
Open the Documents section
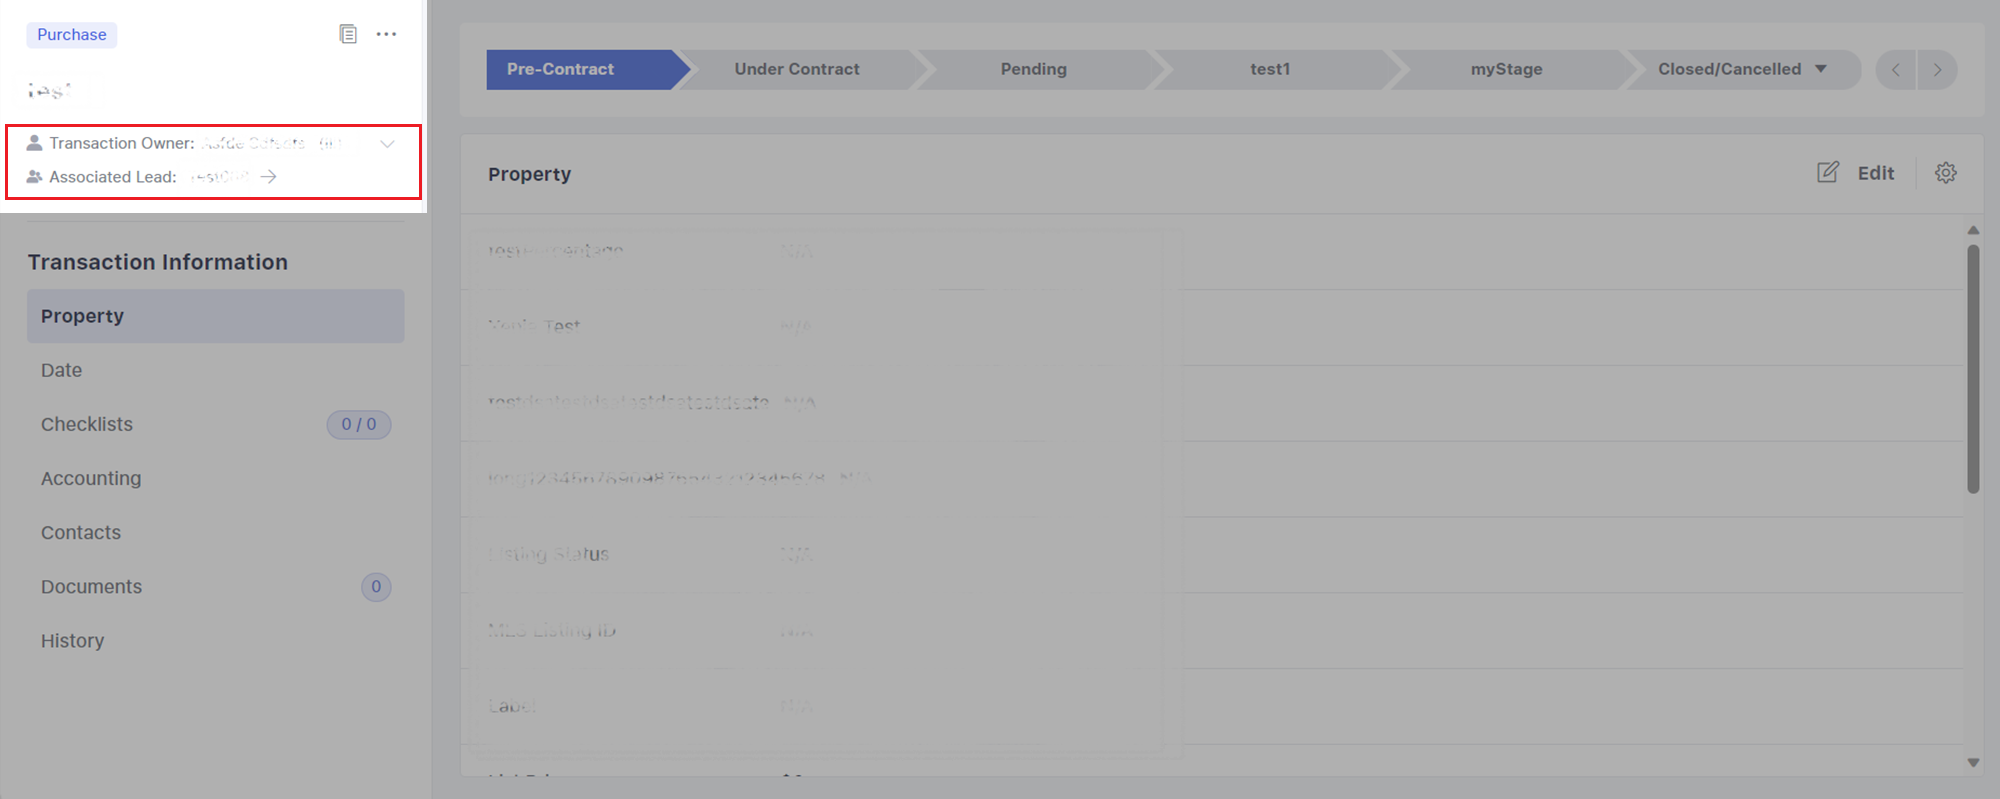[216, 587]
